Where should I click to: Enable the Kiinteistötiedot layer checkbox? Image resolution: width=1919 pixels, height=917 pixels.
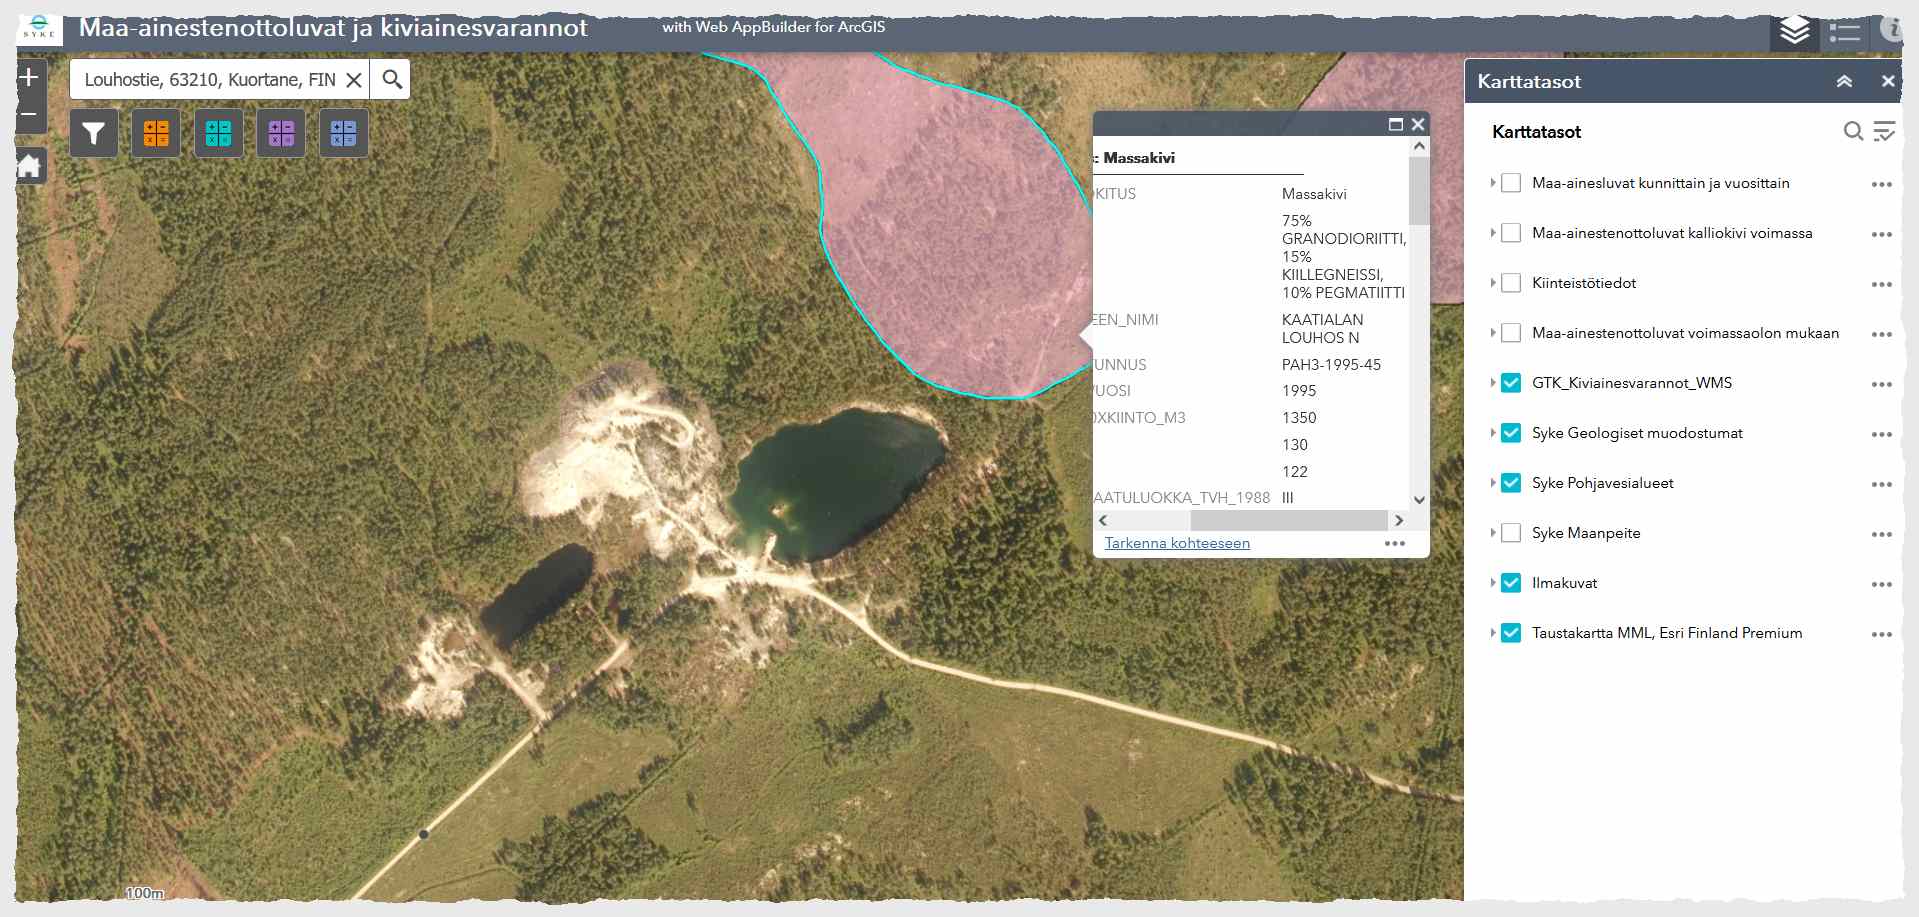click(x=1511, y=283)
